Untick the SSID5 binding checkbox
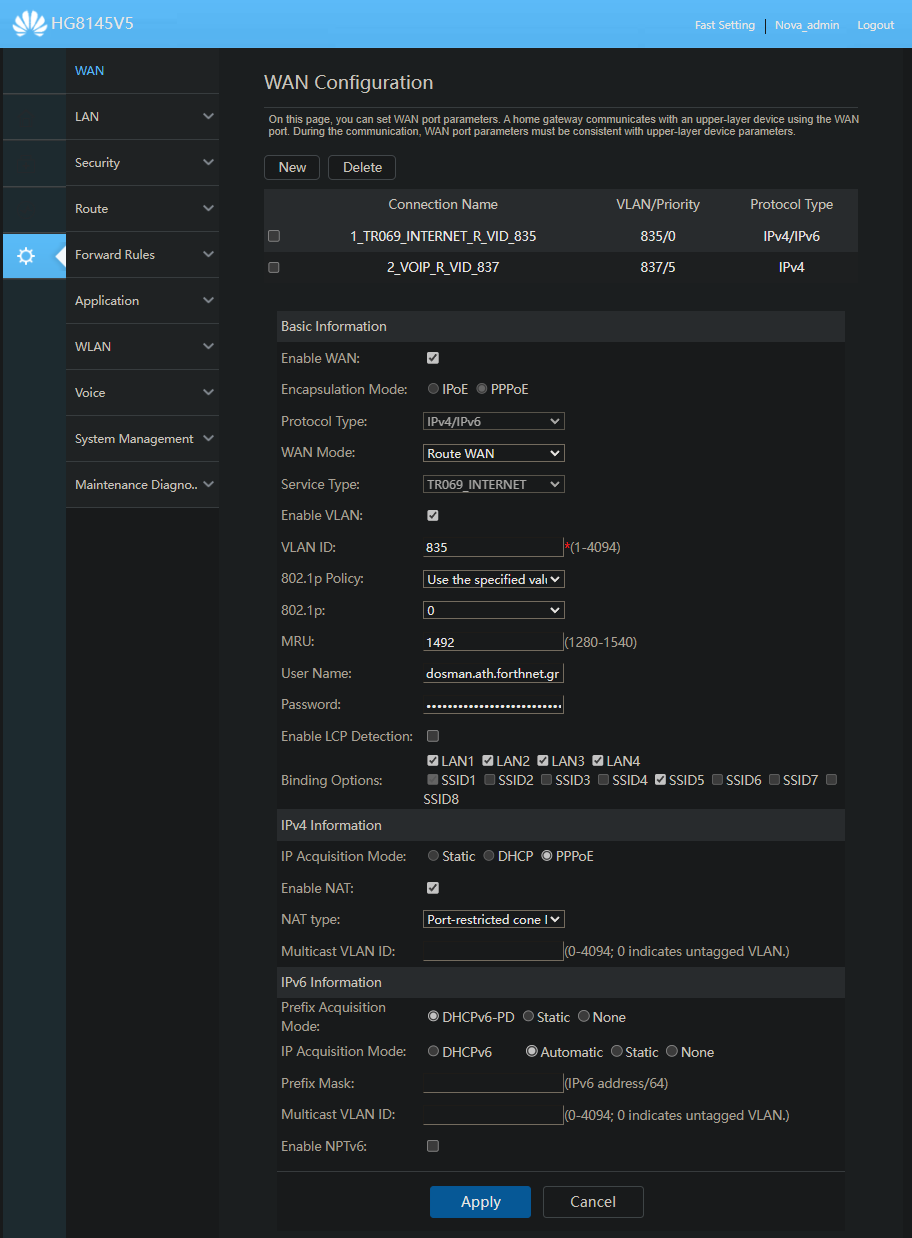 (661, 780)
